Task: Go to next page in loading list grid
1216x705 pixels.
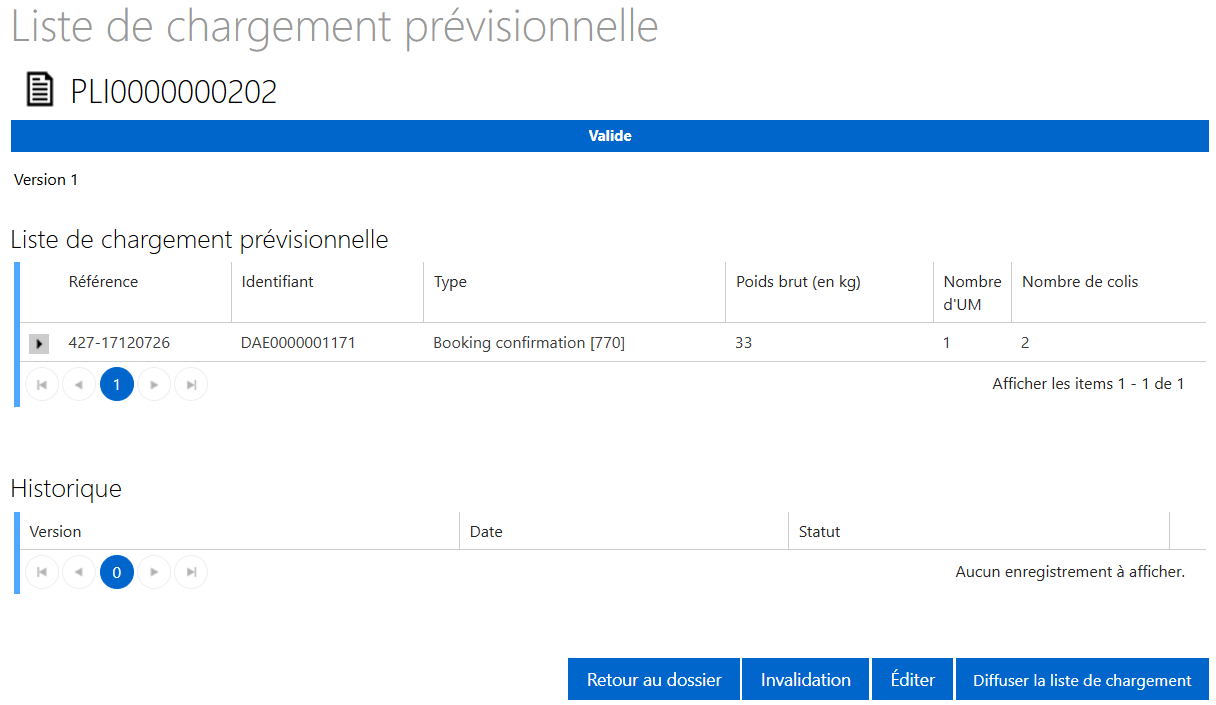Action: point(154,384)
